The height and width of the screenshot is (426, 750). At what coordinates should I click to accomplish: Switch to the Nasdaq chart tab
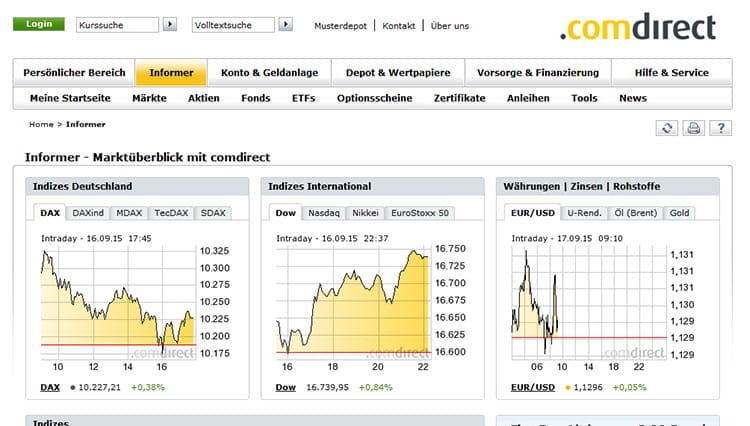[324, 213]
